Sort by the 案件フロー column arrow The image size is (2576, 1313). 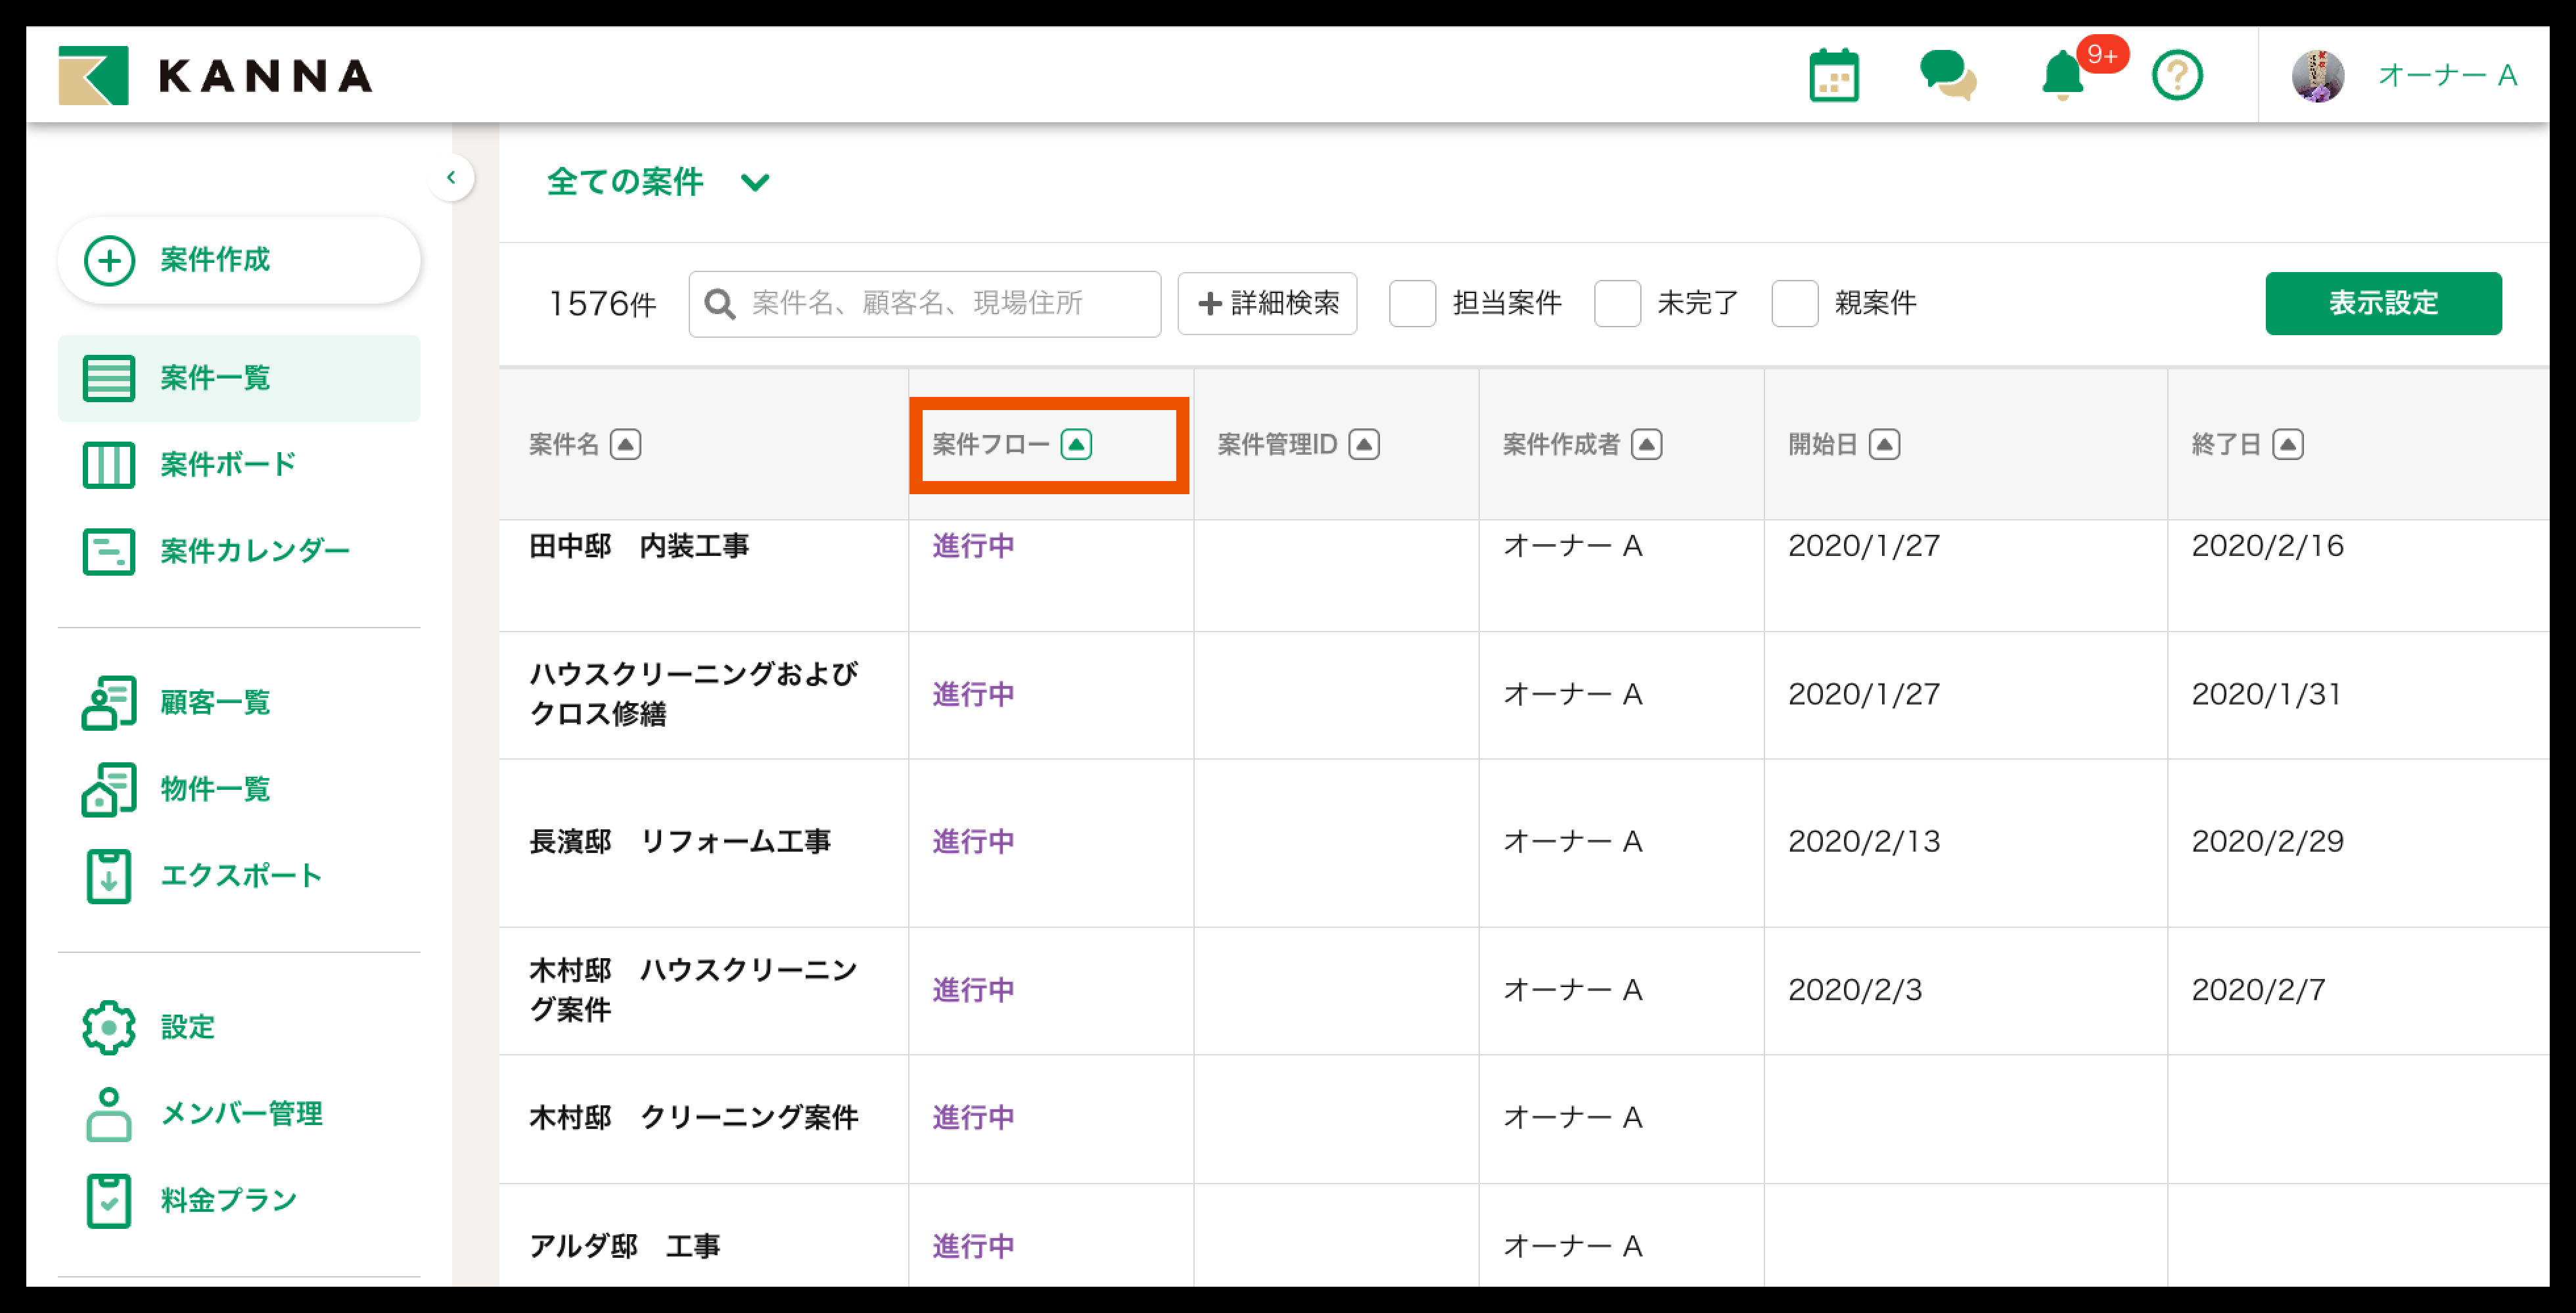(x=1076, y=444)
